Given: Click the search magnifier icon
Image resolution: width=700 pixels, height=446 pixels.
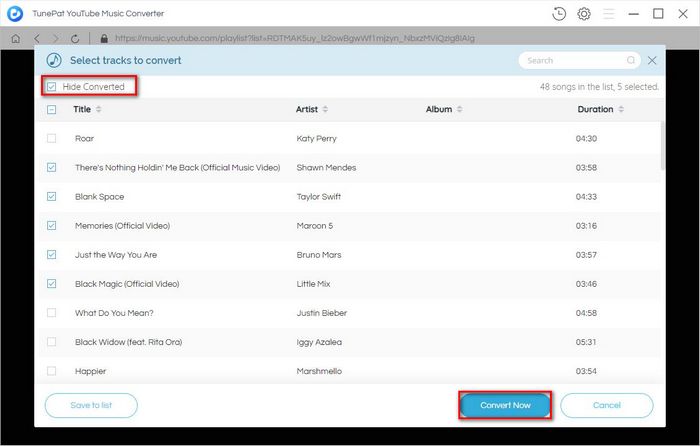Looking at the screenshot, I should point(631,60).
